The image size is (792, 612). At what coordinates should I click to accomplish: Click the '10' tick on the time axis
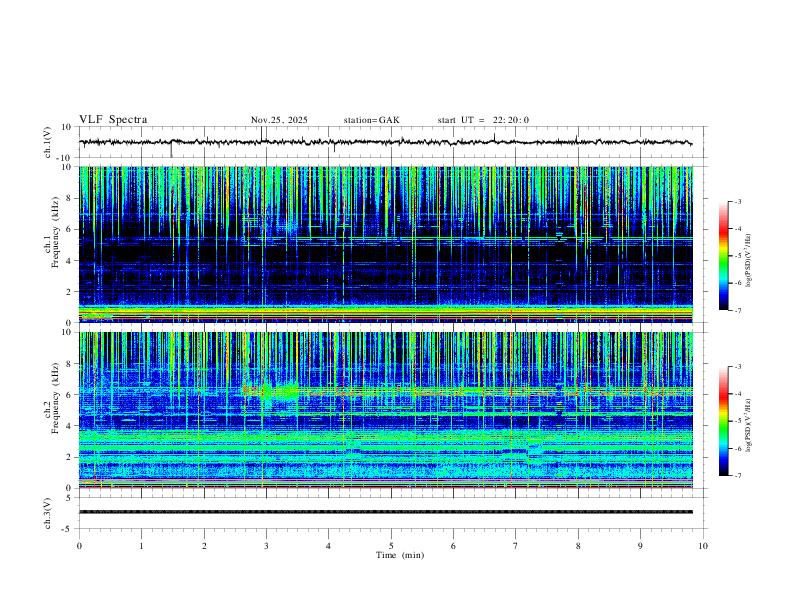pyautogui.click(x=703, y=546)
